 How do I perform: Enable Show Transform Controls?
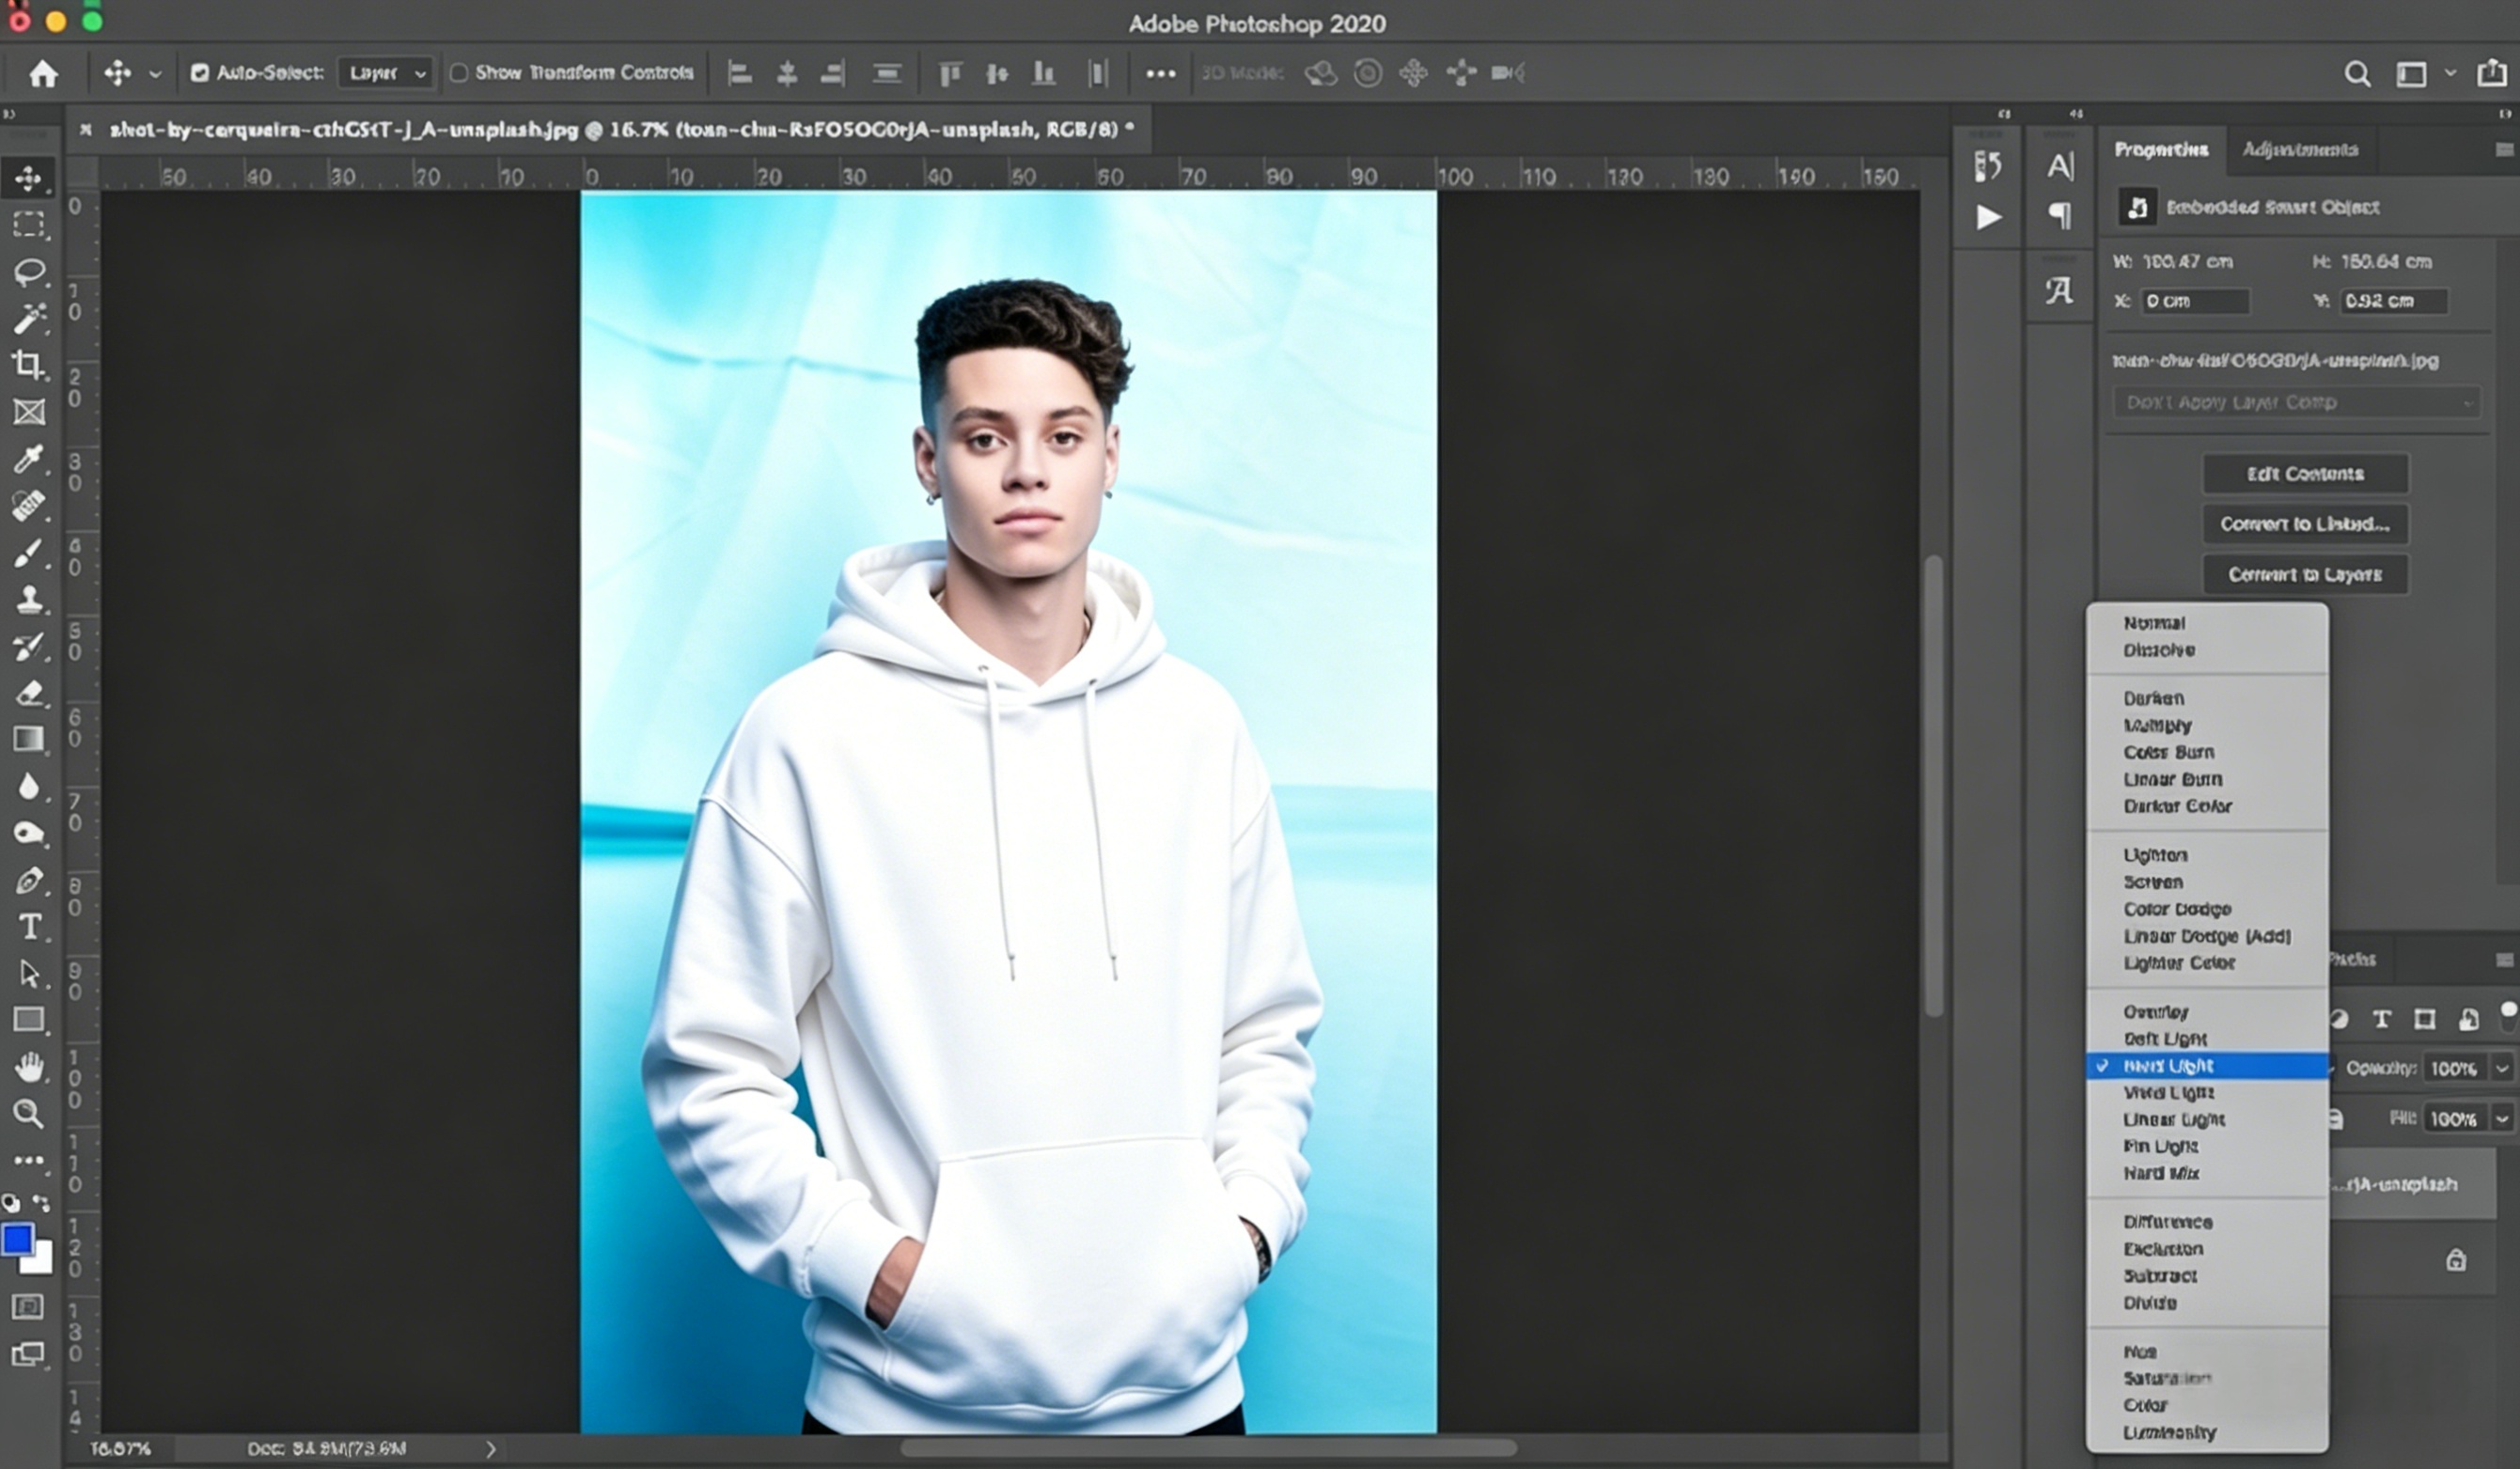[460, 72]
